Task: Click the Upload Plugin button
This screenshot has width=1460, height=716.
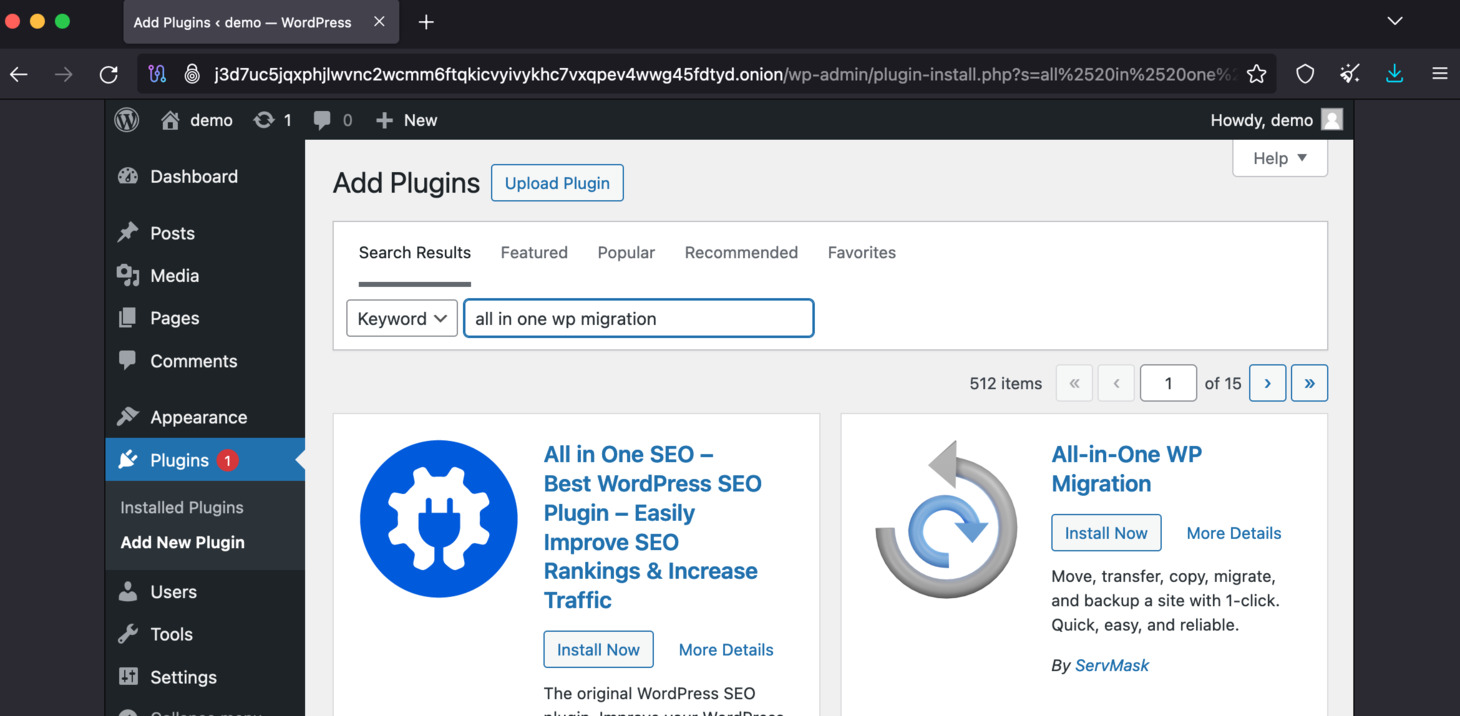Action: click(557, 183)
